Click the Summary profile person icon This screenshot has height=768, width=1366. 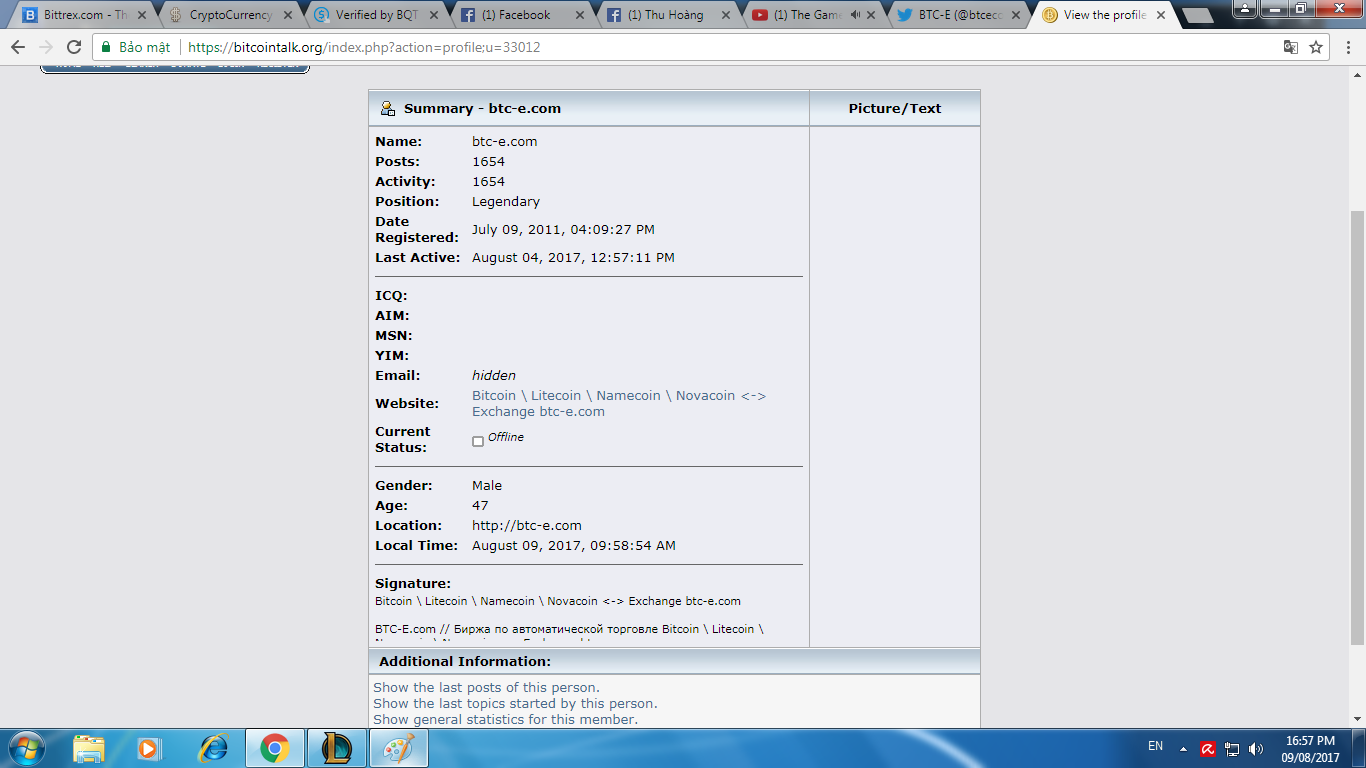[x=388, y=108]
